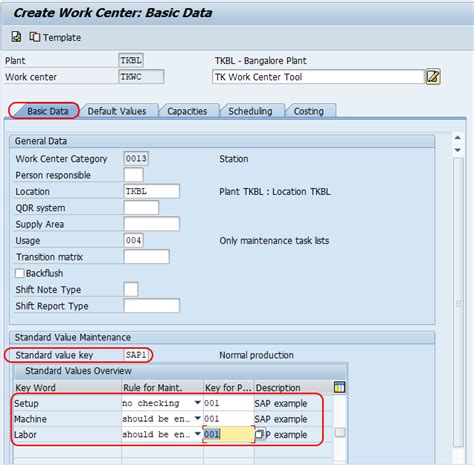Click the scroll down arrow of panel
Screen dimensions: 474x467
(458, 150)
